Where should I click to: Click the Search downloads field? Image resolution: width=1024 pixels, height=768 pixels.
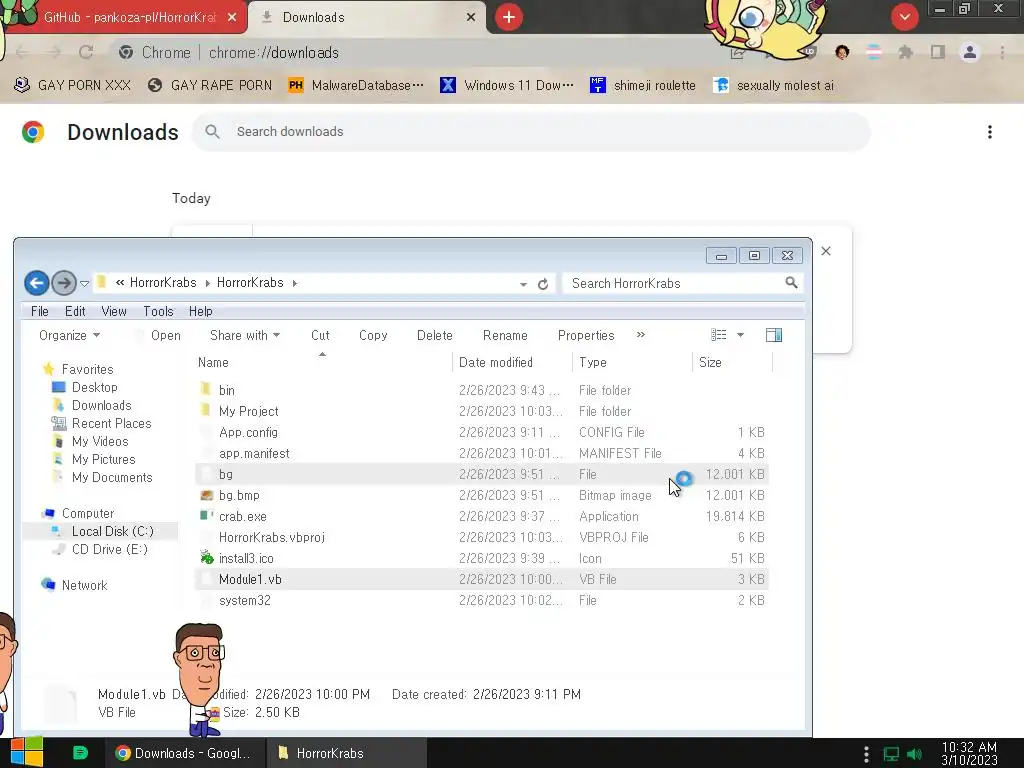click(531, 132)
